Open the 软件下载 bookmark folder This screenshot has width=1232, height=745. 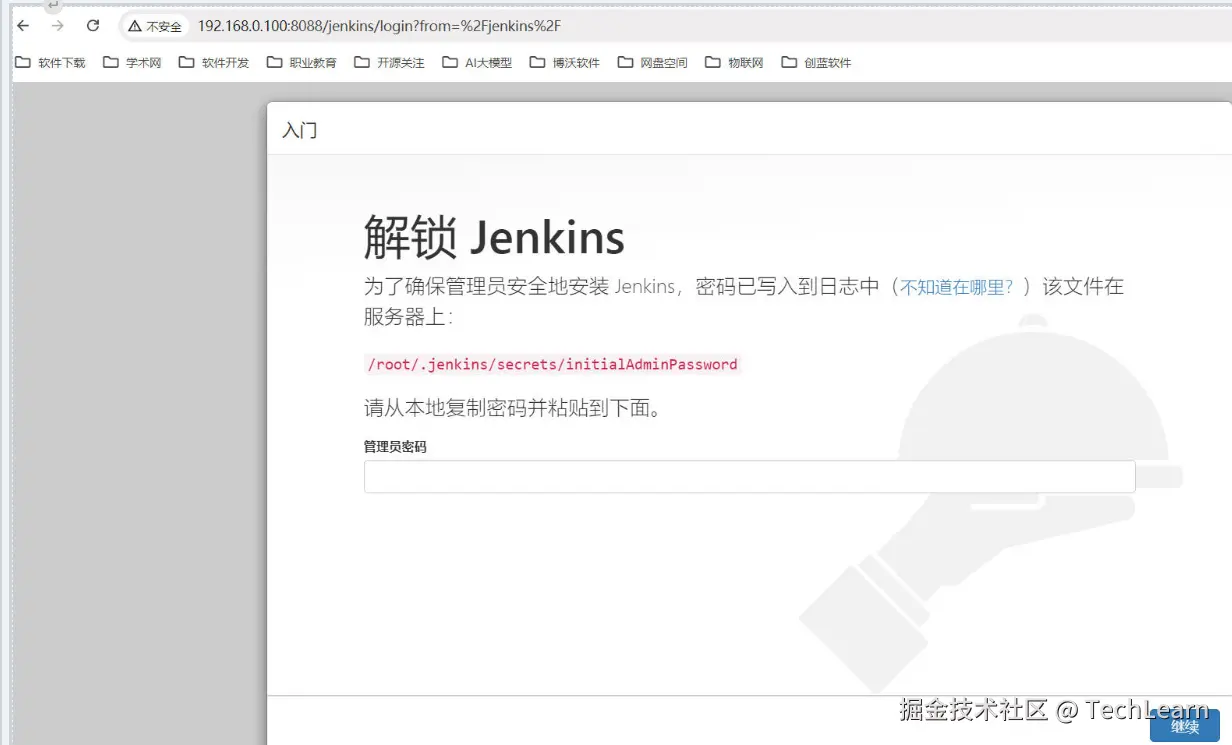pos(51,62)
